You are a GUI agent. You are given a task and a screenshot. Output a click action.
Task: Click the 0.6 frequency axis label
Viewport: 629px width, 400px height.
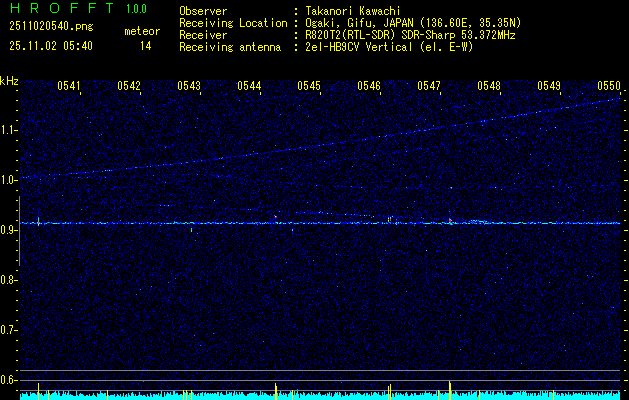(9, 380)
